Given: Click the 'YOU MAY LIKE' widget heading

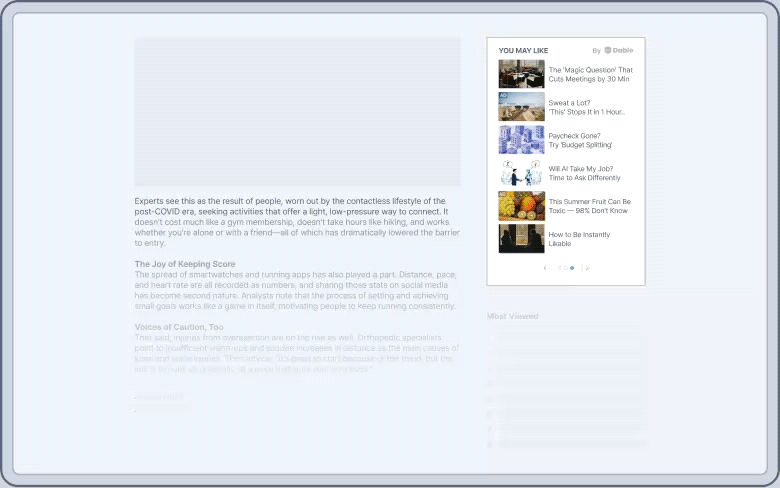Looking at the screenshot, I should (523, 51).
